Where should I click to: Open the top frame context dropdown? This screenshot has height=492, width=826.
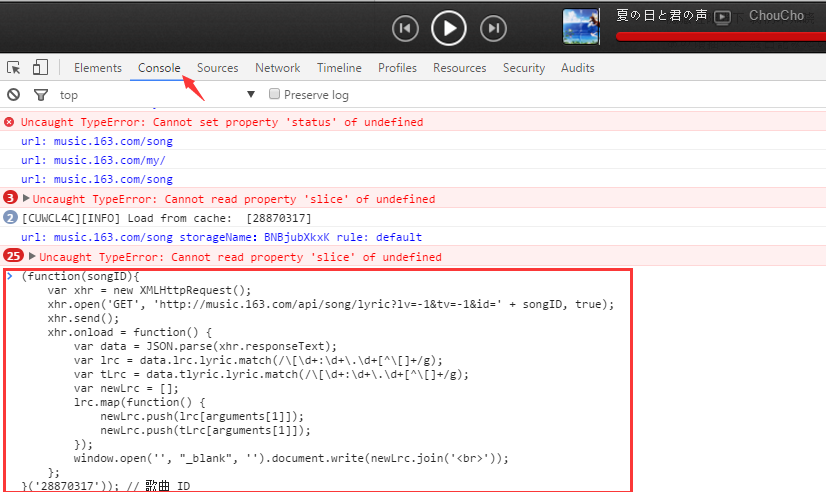point(251,95)
